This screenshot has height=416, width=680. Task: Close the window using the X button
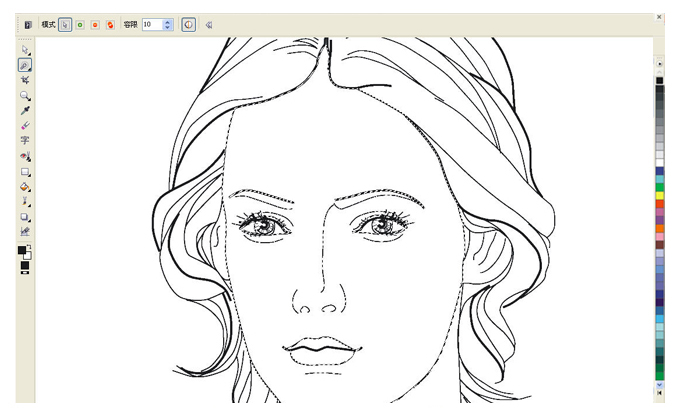(x=659, y=17)
